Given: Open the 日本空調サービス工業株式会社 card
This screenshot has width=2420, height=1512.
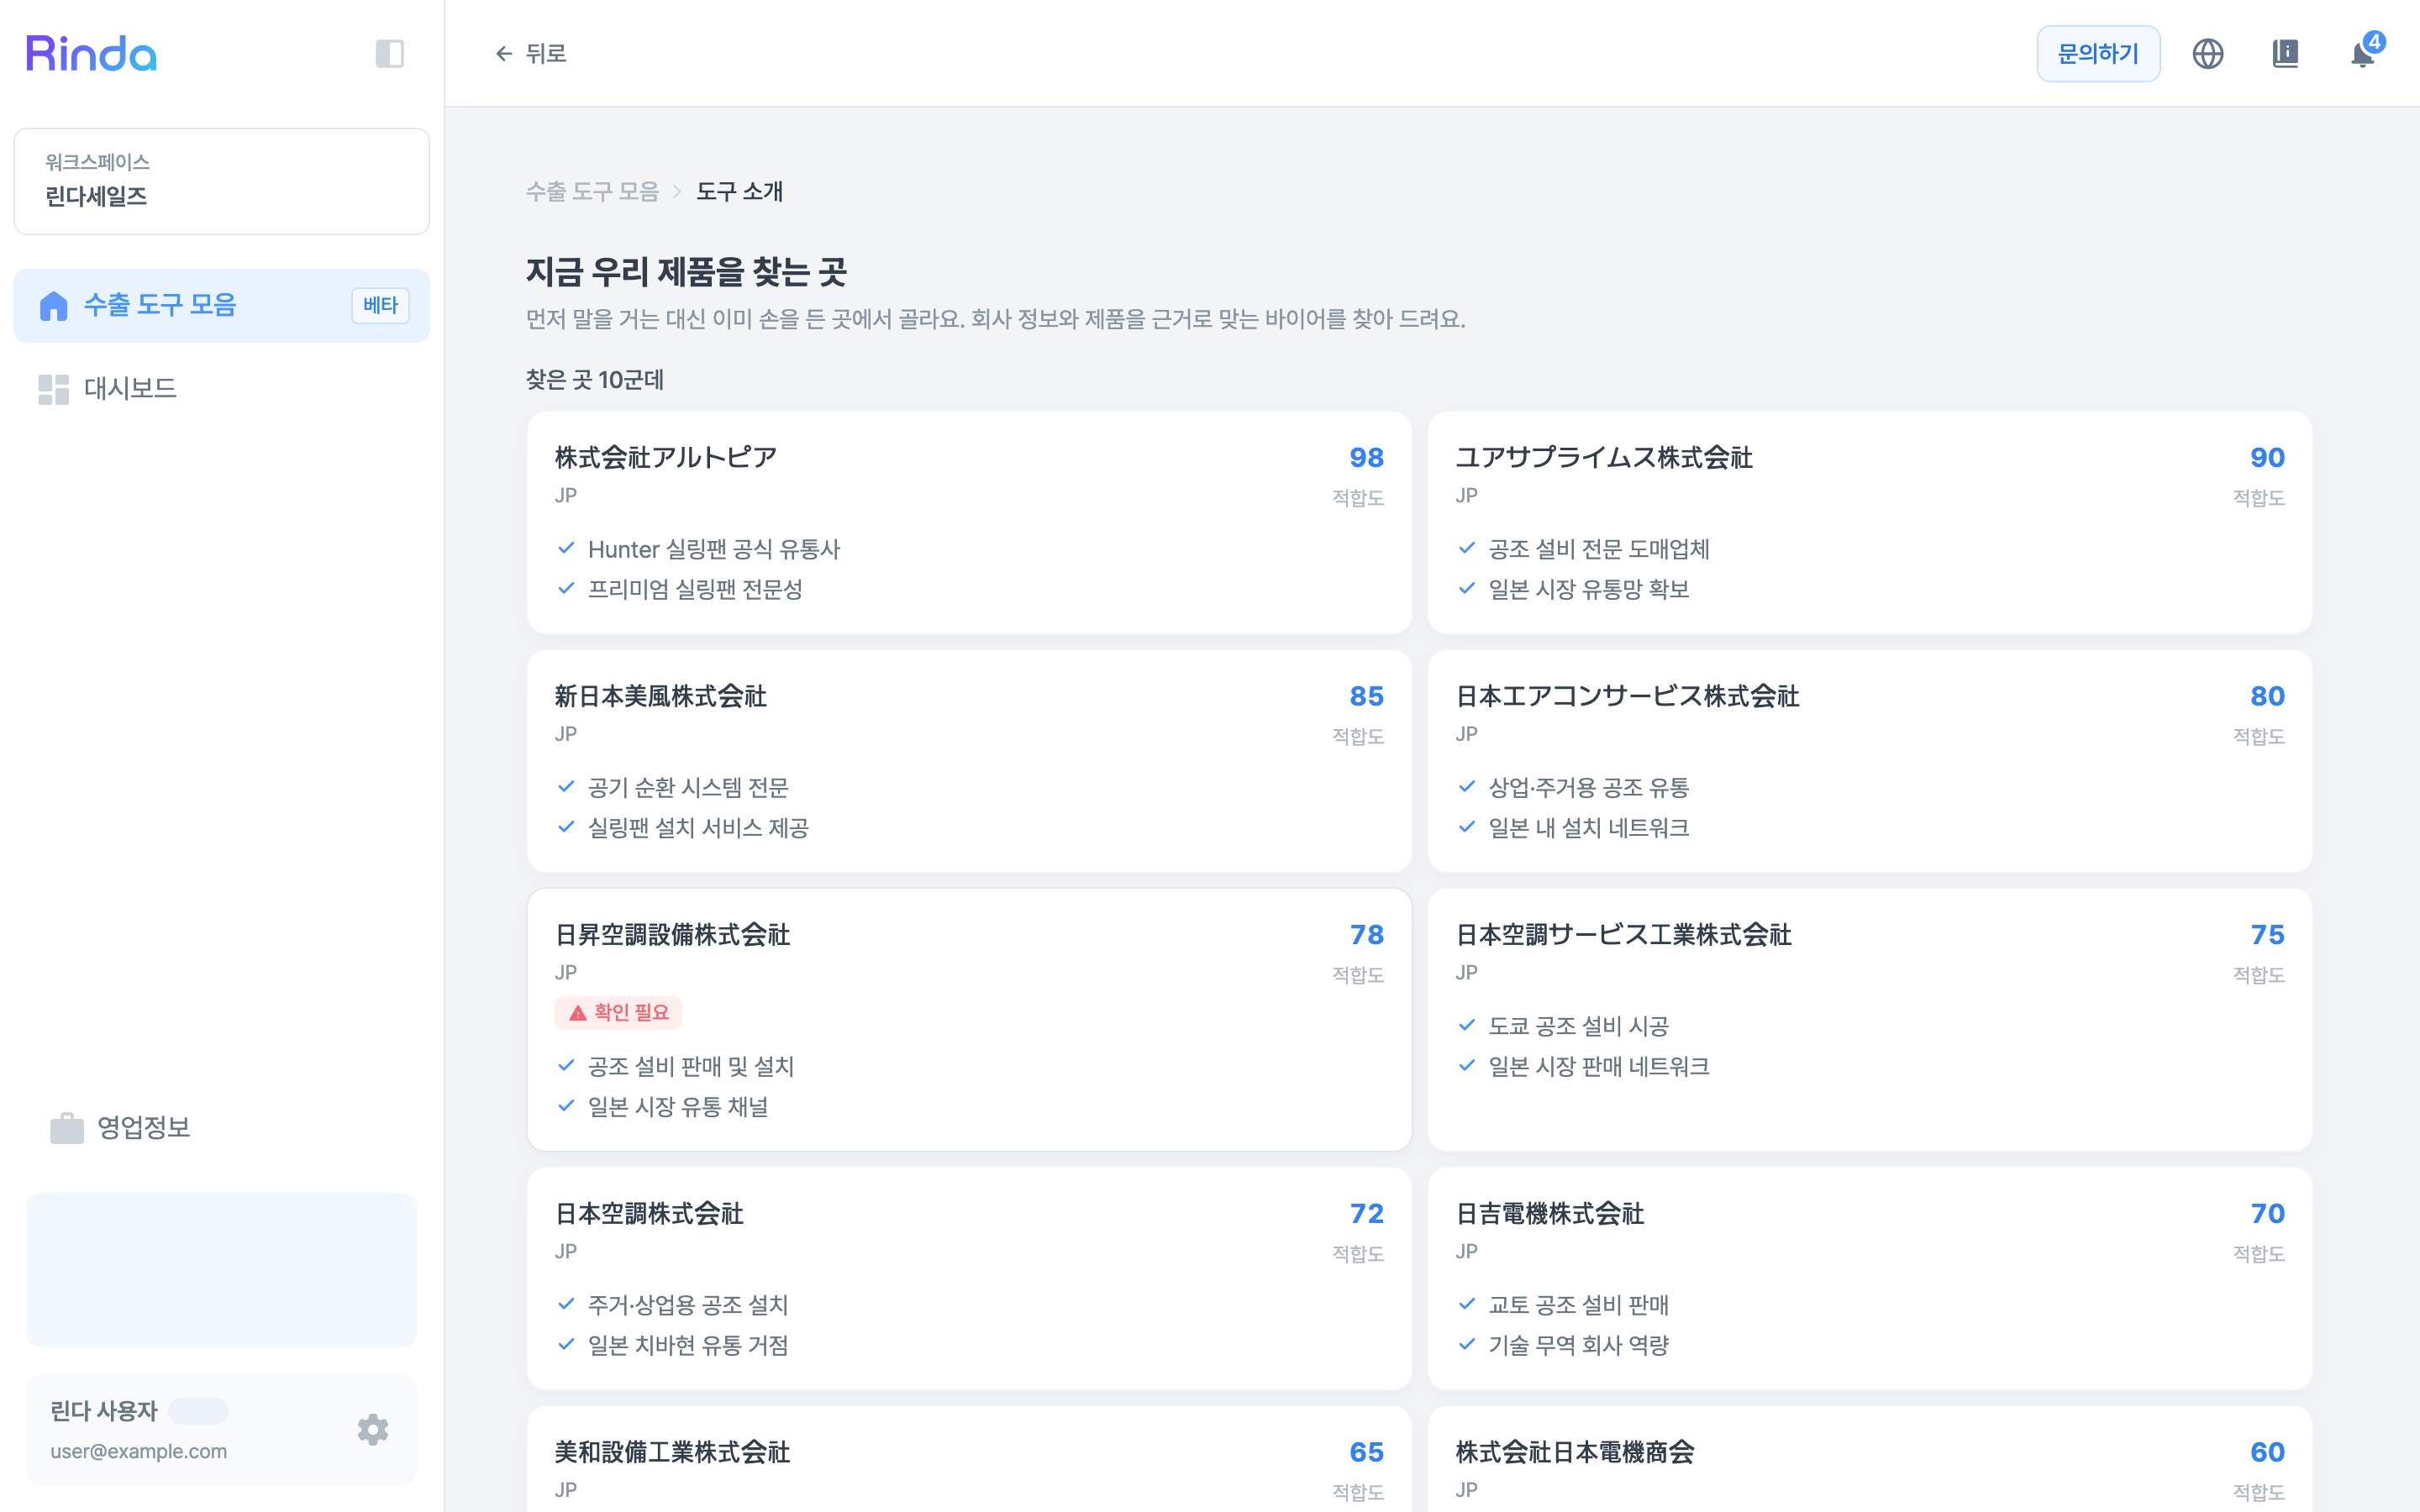Looking at the screenshot, I should [x=1870, y=1020].
